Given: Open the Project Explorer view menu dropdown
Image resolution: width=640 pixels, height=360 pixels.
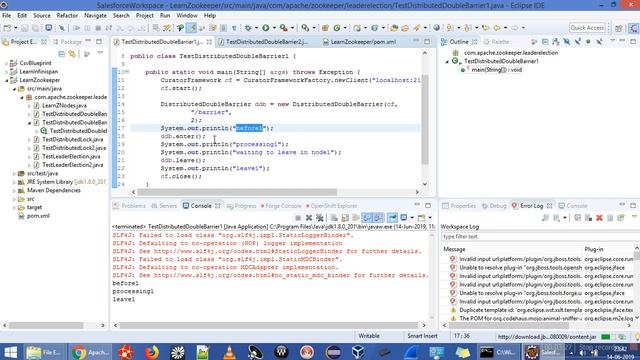Looking at the screenshot, I should click(100, 53).
